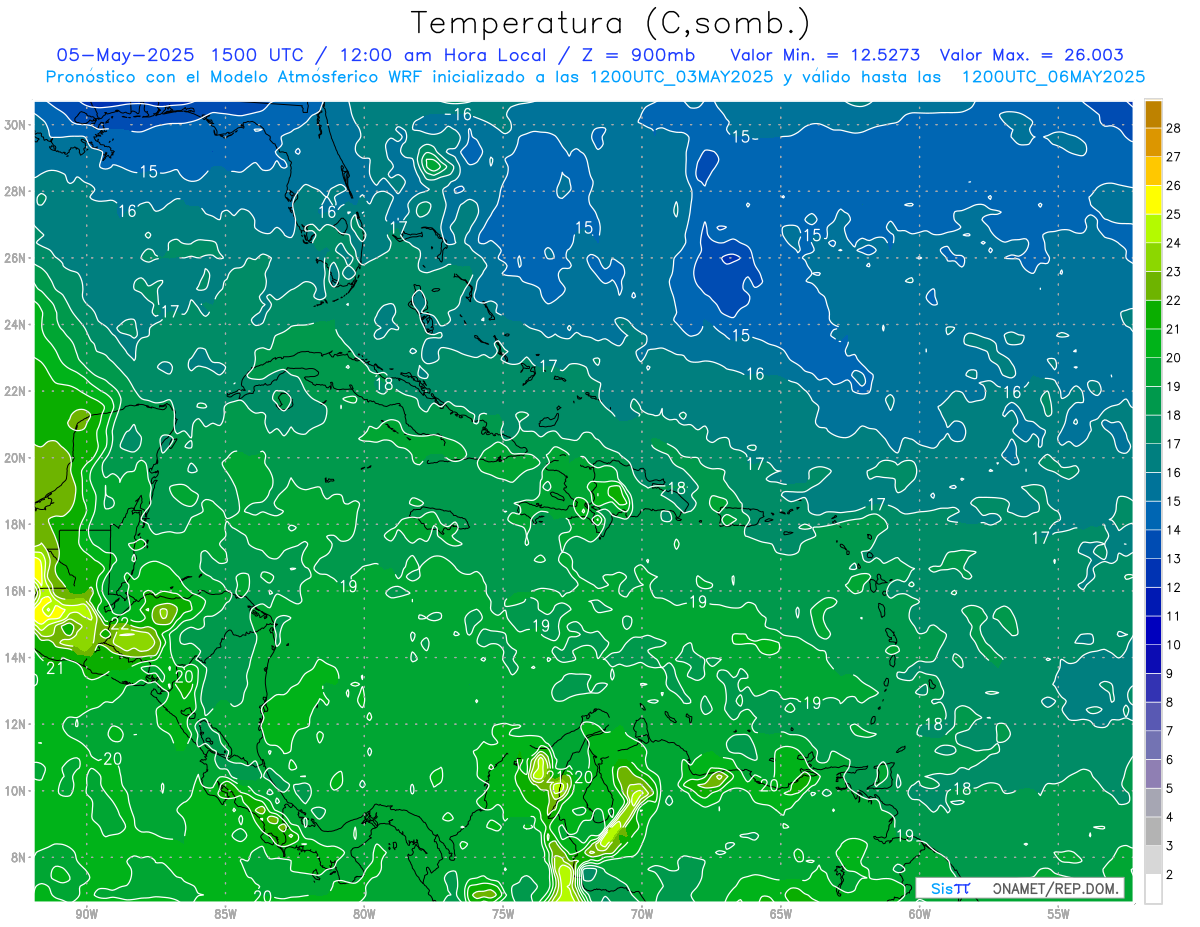1200x927 pixels.
Task: Click latitude axis label '30N'
Action: (16, 125)
